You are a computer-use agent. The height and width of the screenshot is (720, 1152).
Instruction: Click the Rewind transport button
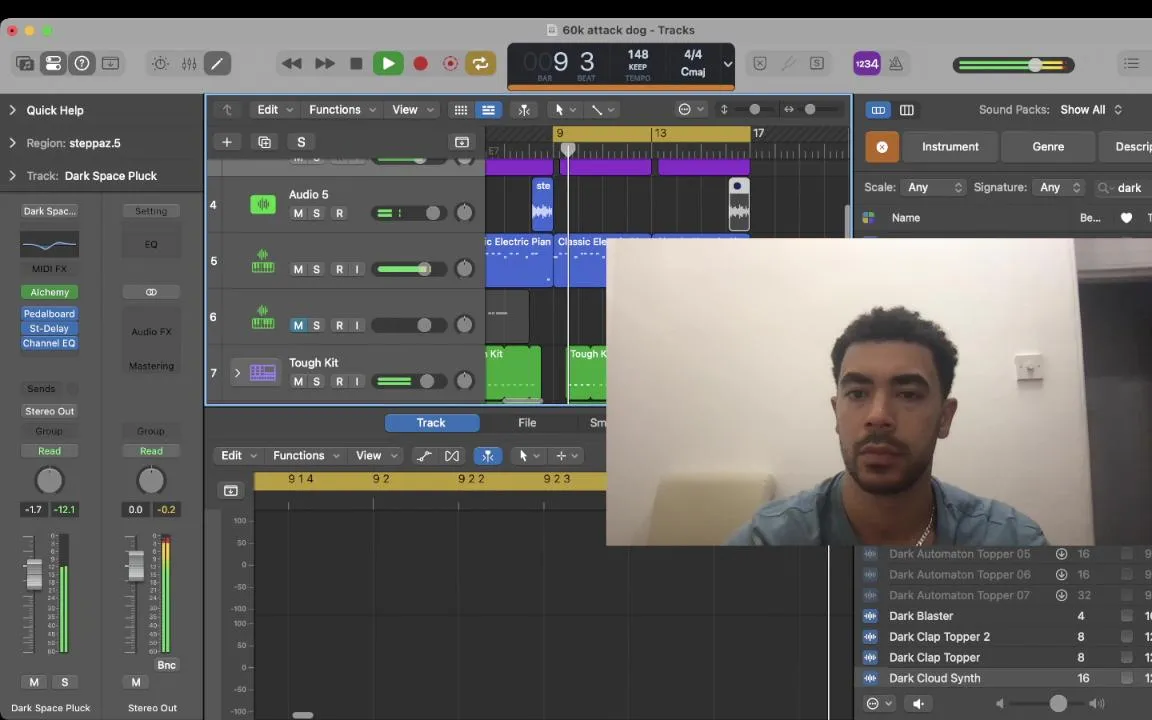pyautogui.click(x=292, y=64)
